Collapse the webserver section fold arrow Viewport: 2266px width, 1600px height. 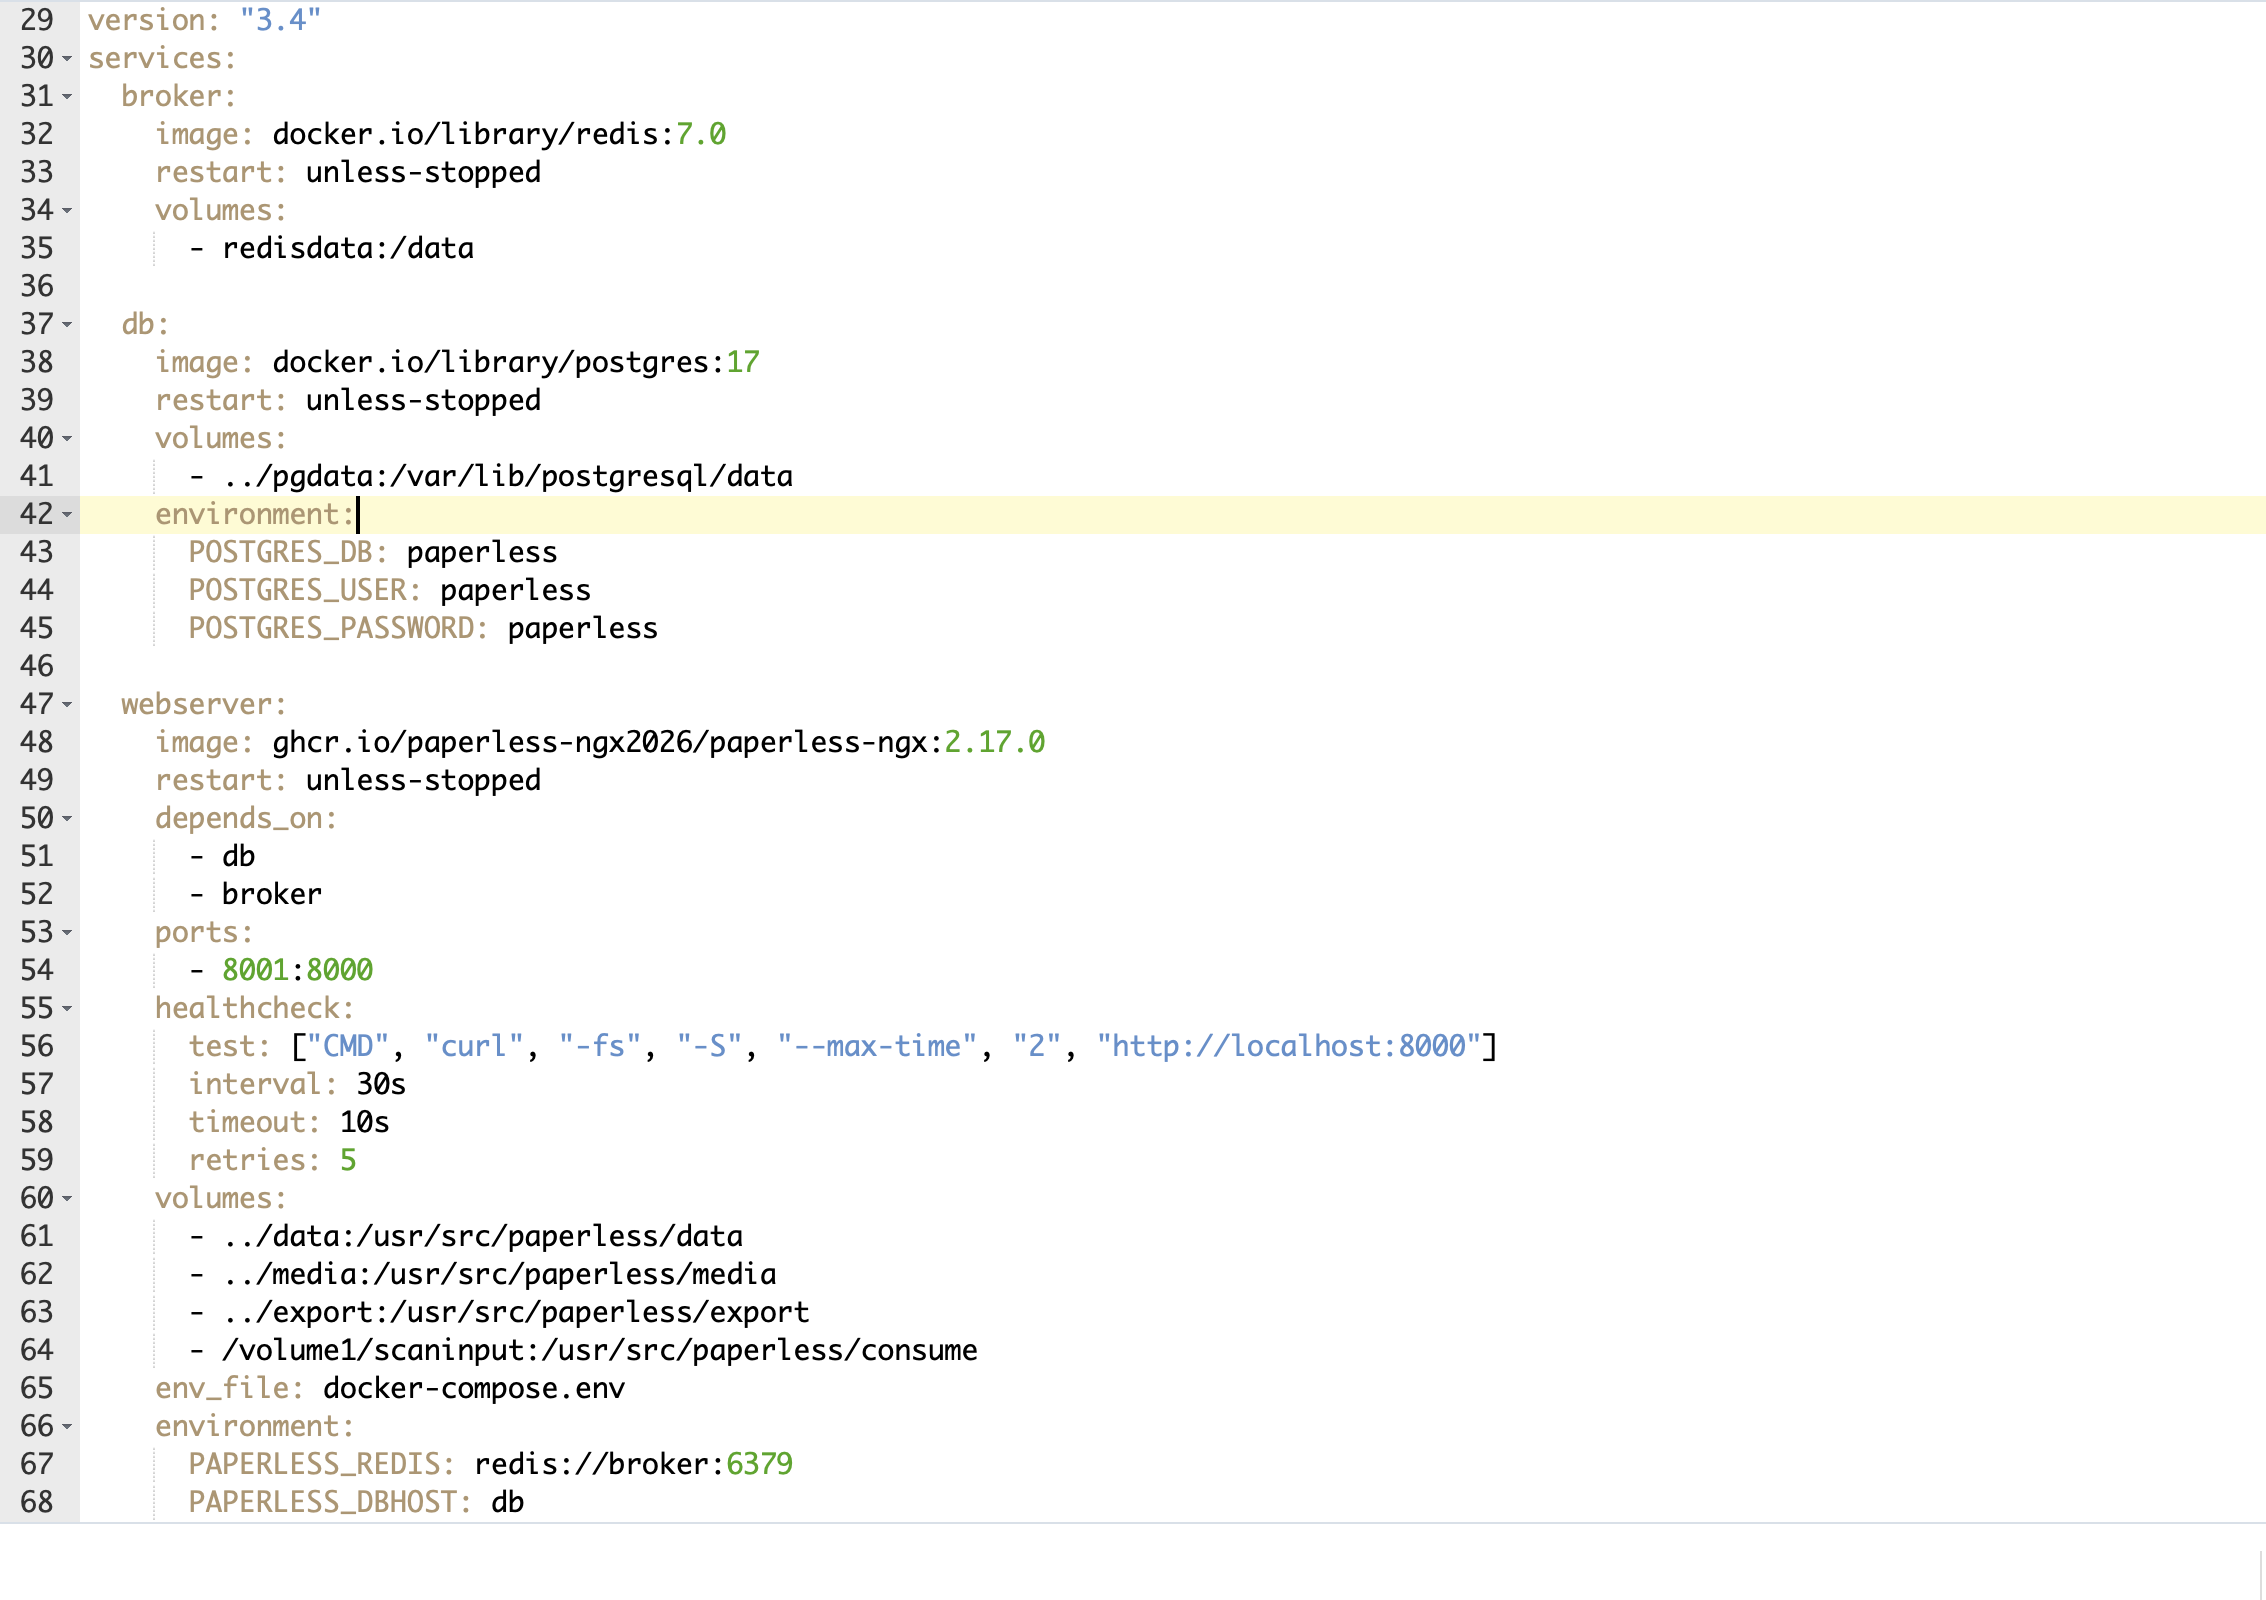pyautogui.click(x=67, y=705)
